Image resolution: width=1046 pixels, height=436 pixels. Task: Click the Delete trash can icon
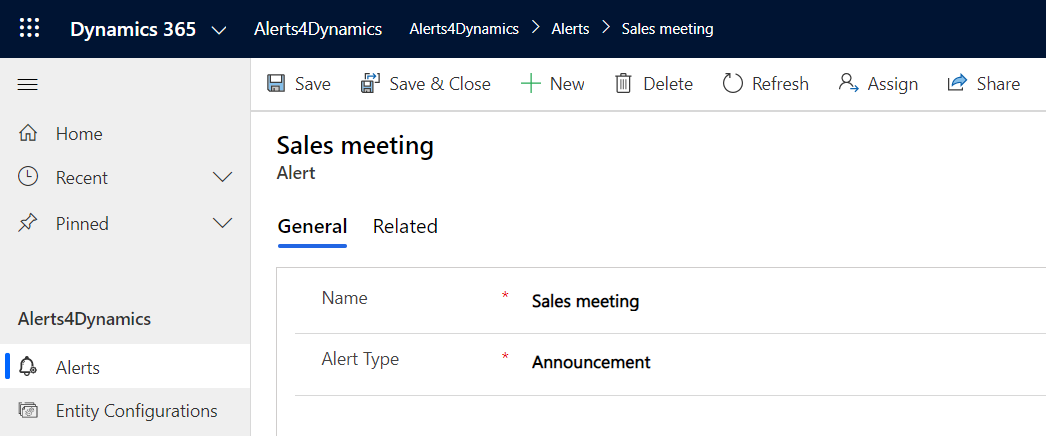tap(623, 84)
